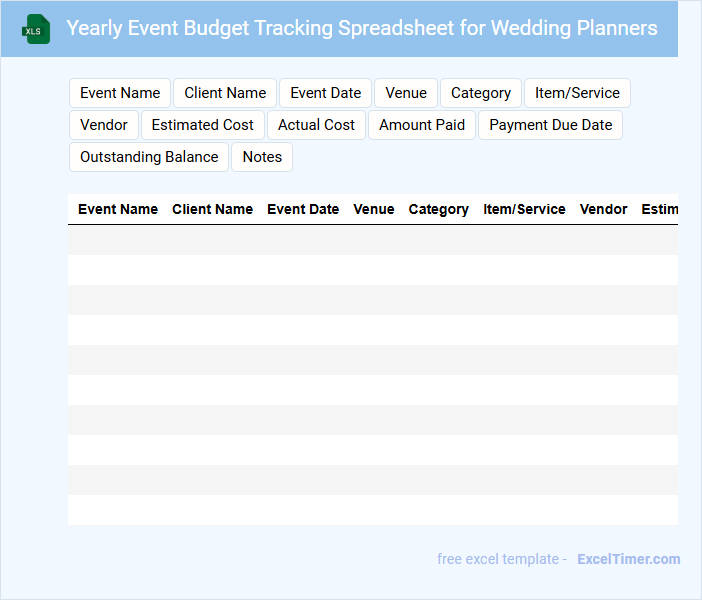Click the spreadsheet title heading text
Viewport: 702px width, 600px height.
pyautogui.click(x=362, y=28)
